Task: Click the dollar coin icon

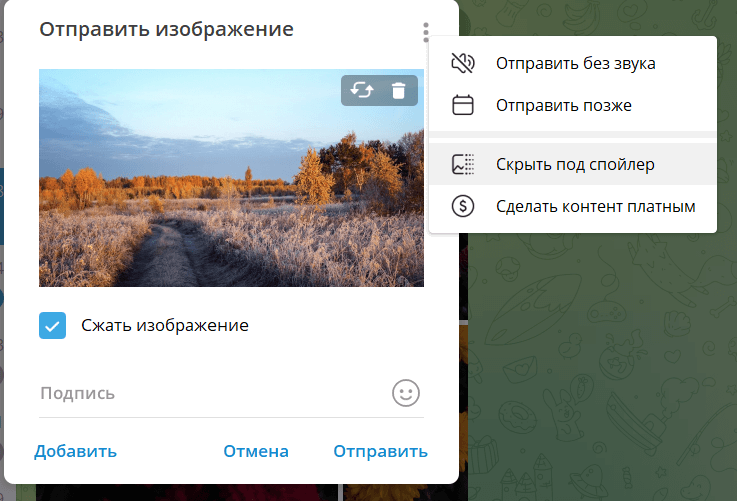Action: [x=463, y=206]
